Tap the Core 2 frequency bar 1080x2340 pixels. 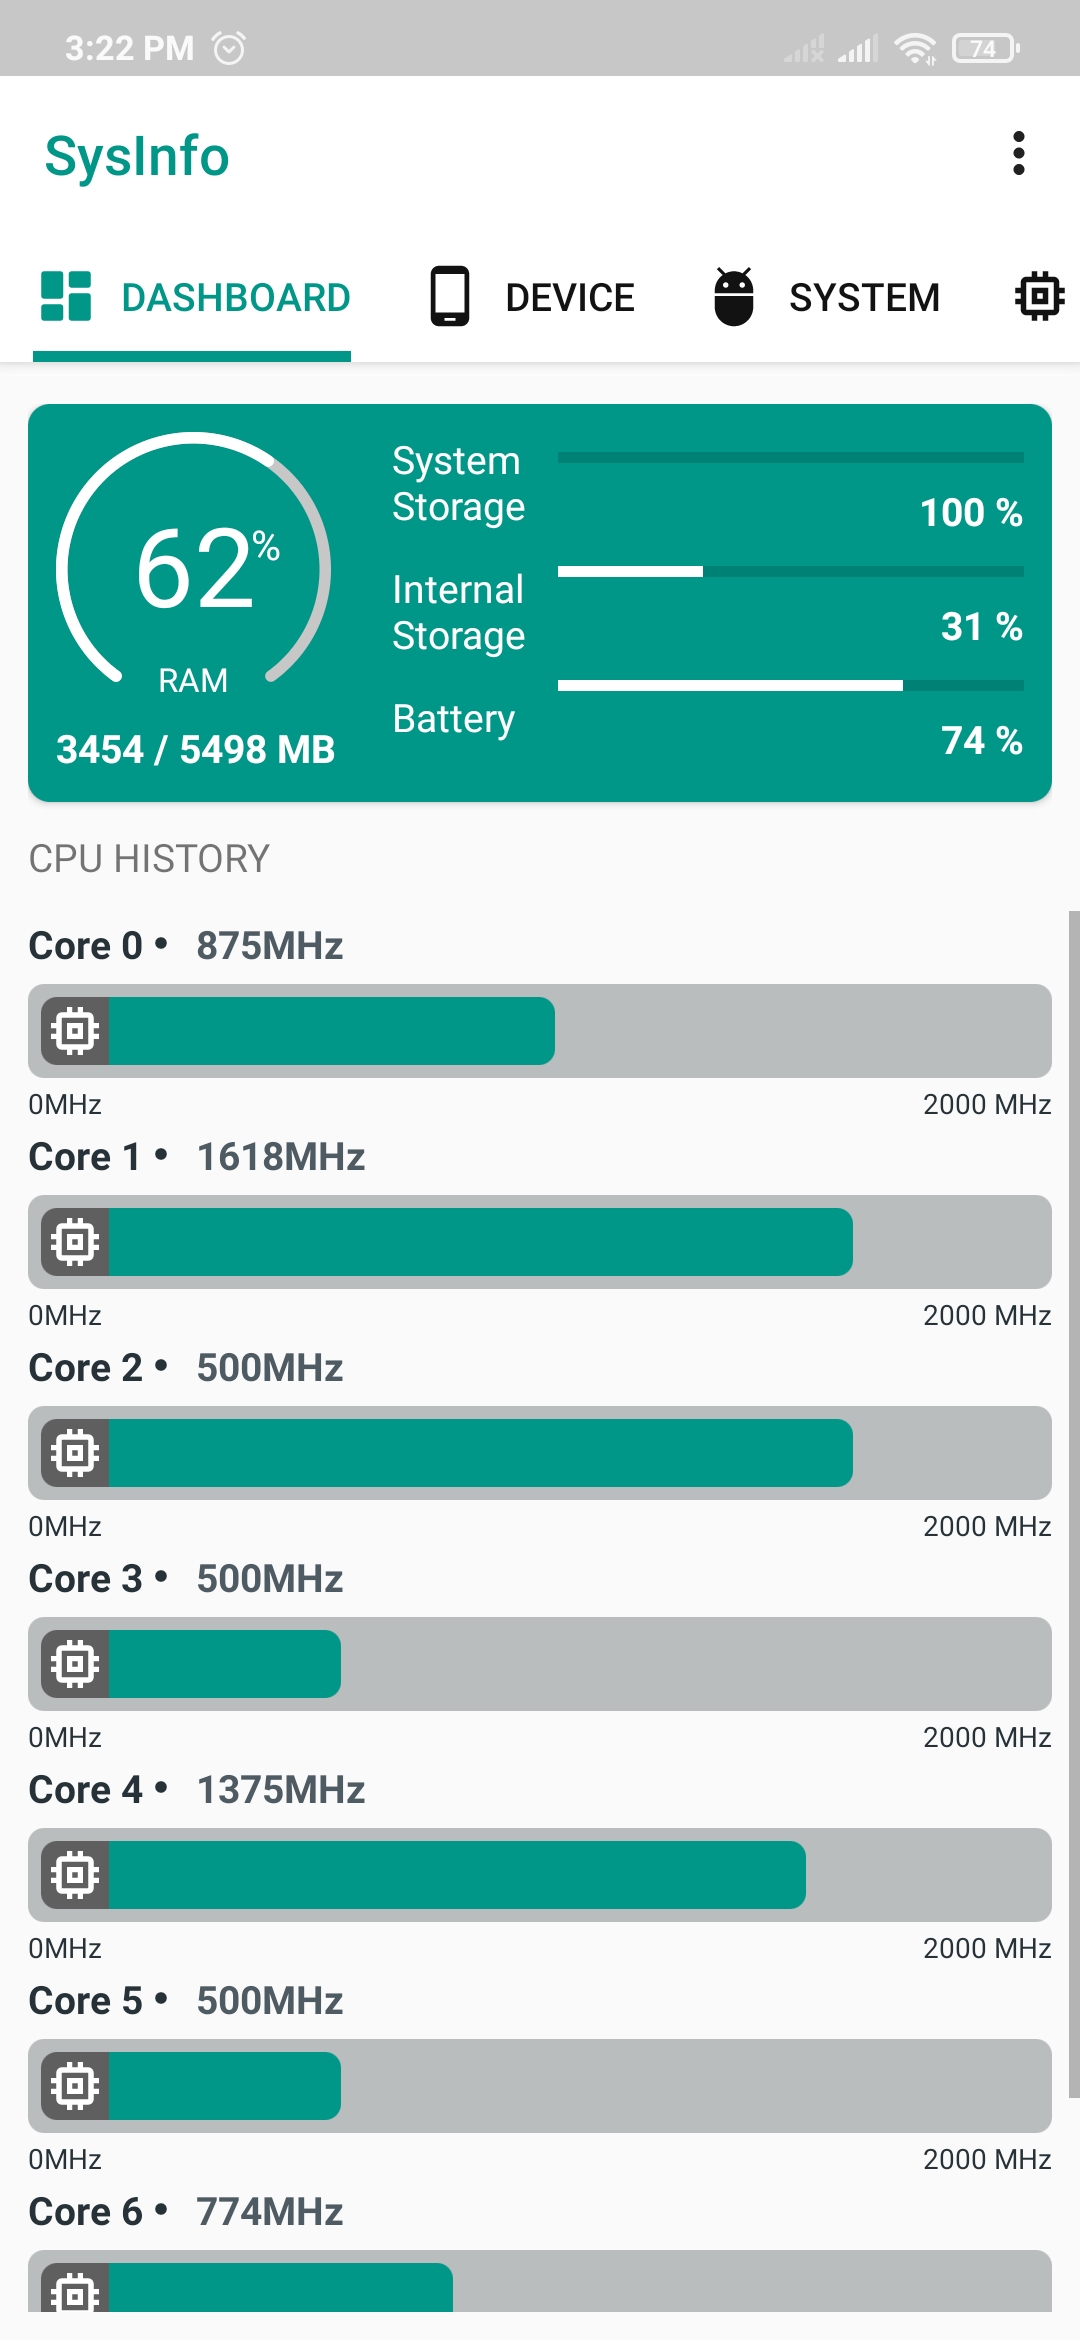[540, 1453]
